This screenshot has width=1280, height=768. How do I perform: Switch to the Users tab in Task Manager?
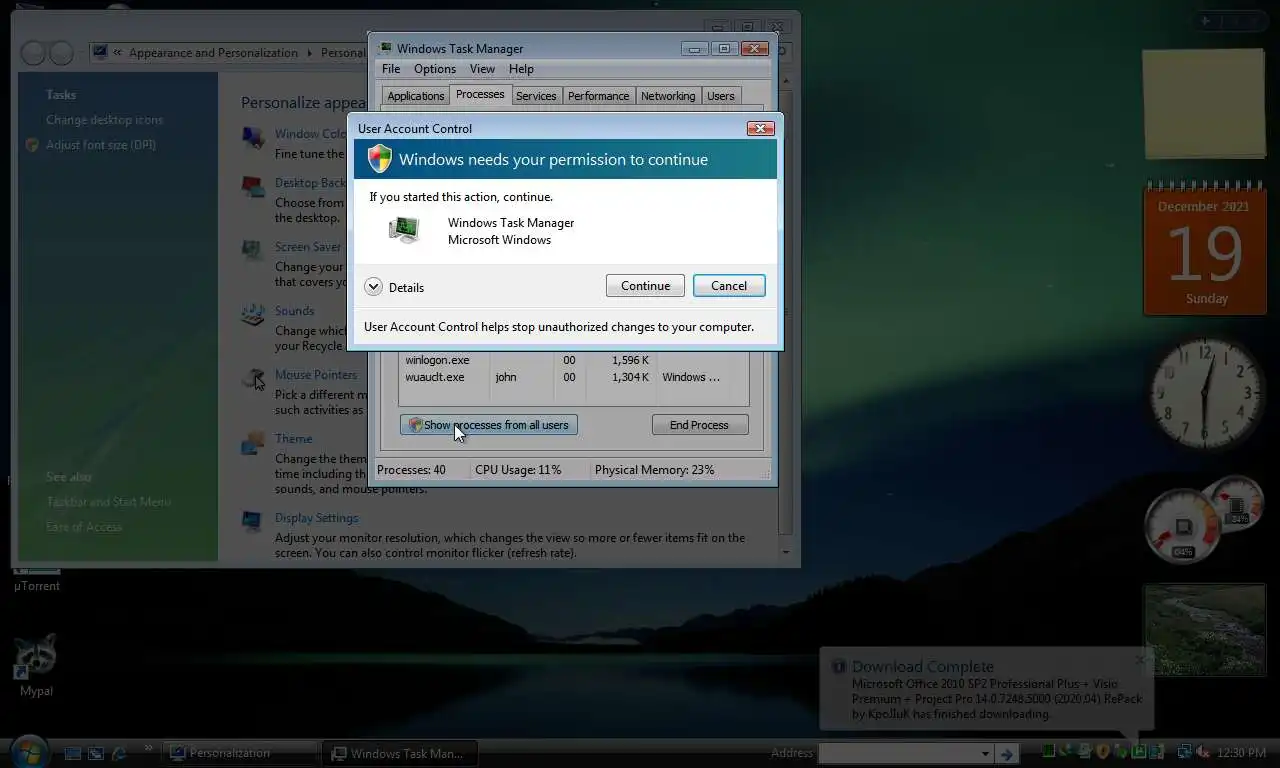pos(721,96)
